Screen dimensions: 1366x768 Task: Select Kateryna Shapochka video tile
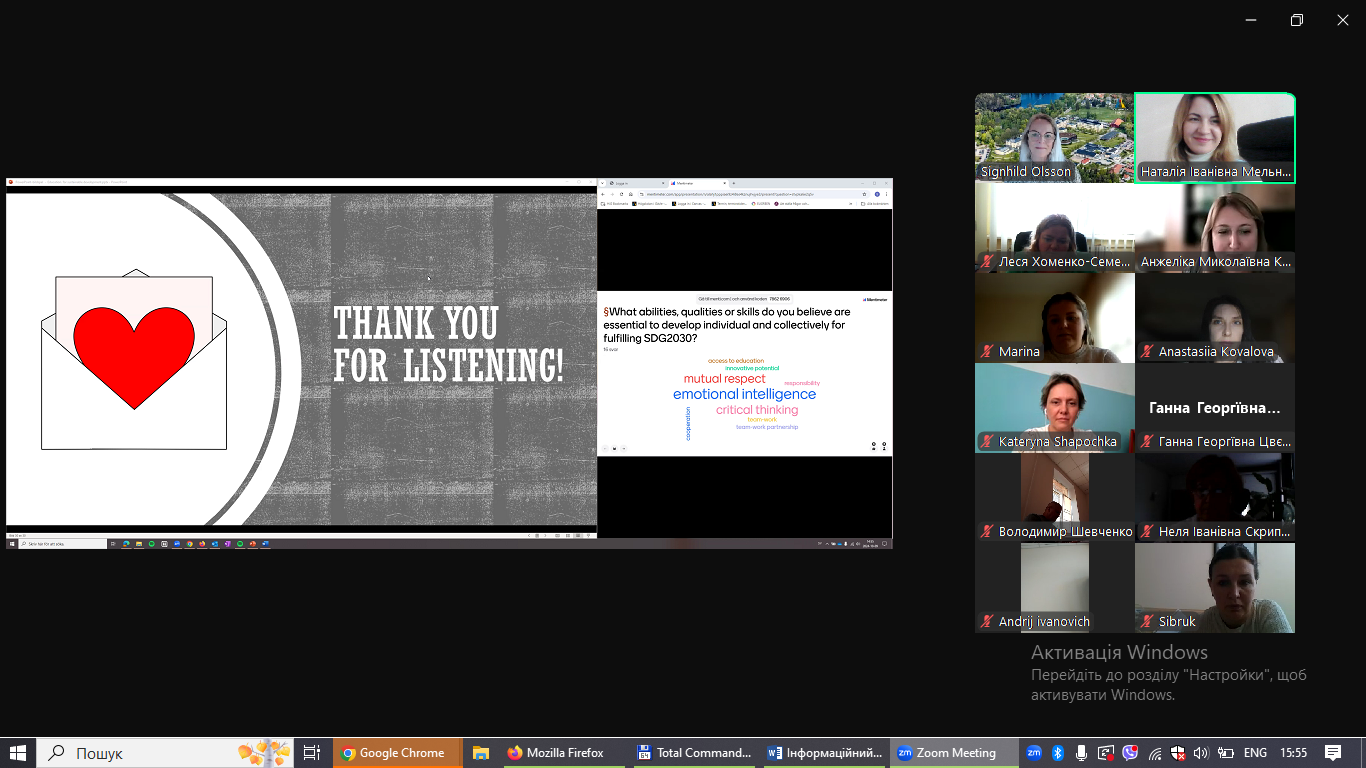coord(1055,408)
